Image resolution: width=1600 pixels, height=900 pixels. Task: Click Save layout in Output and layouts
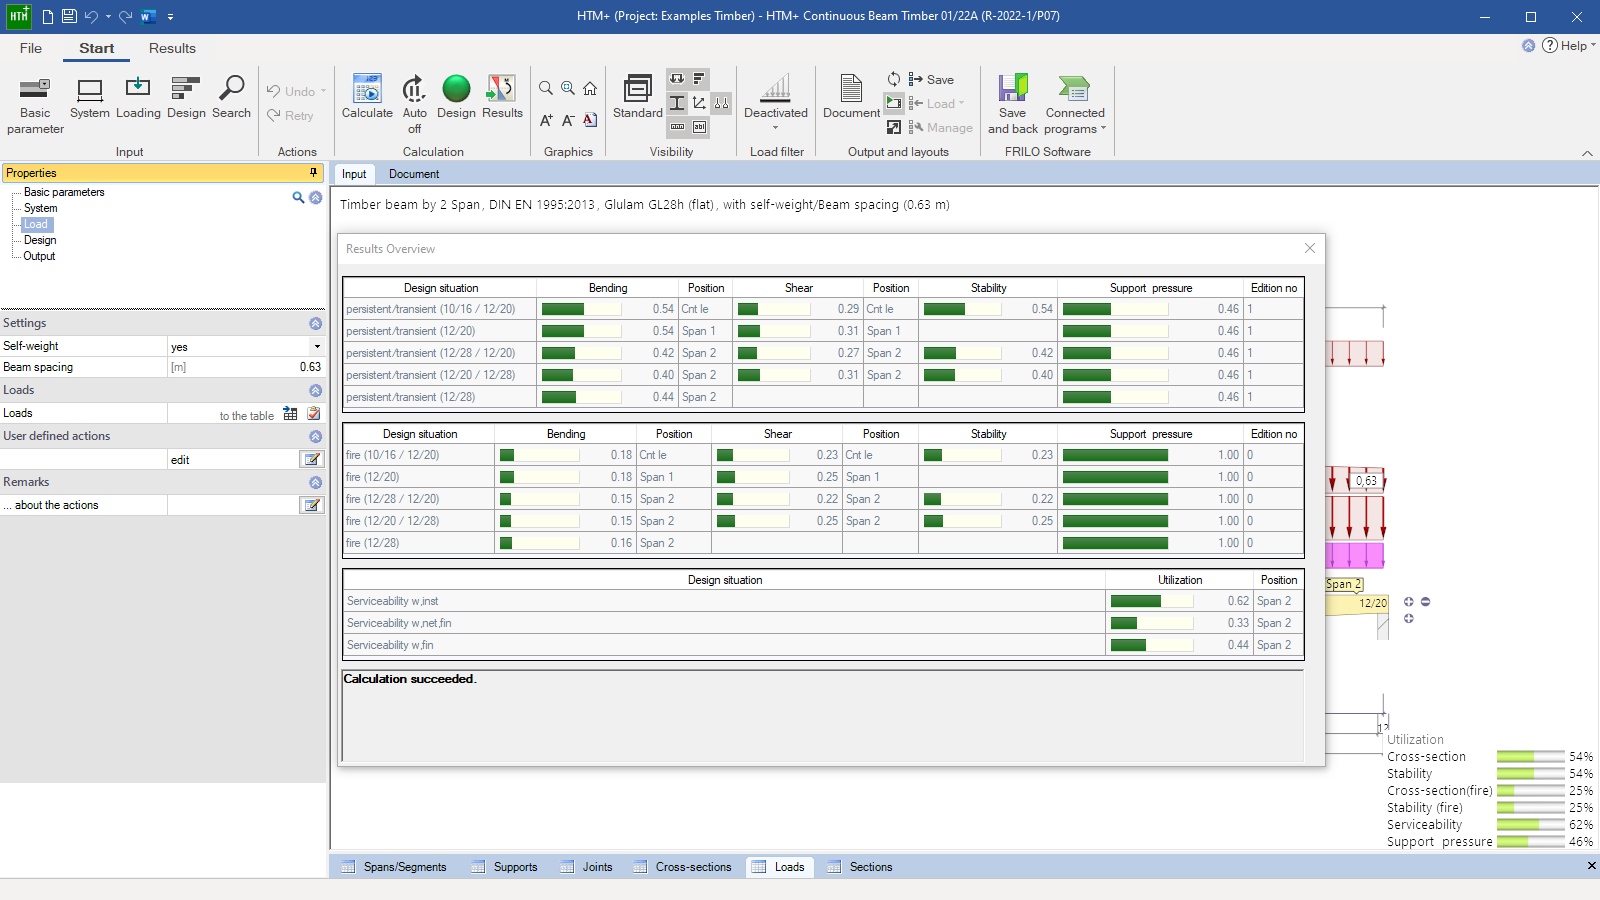931,79
